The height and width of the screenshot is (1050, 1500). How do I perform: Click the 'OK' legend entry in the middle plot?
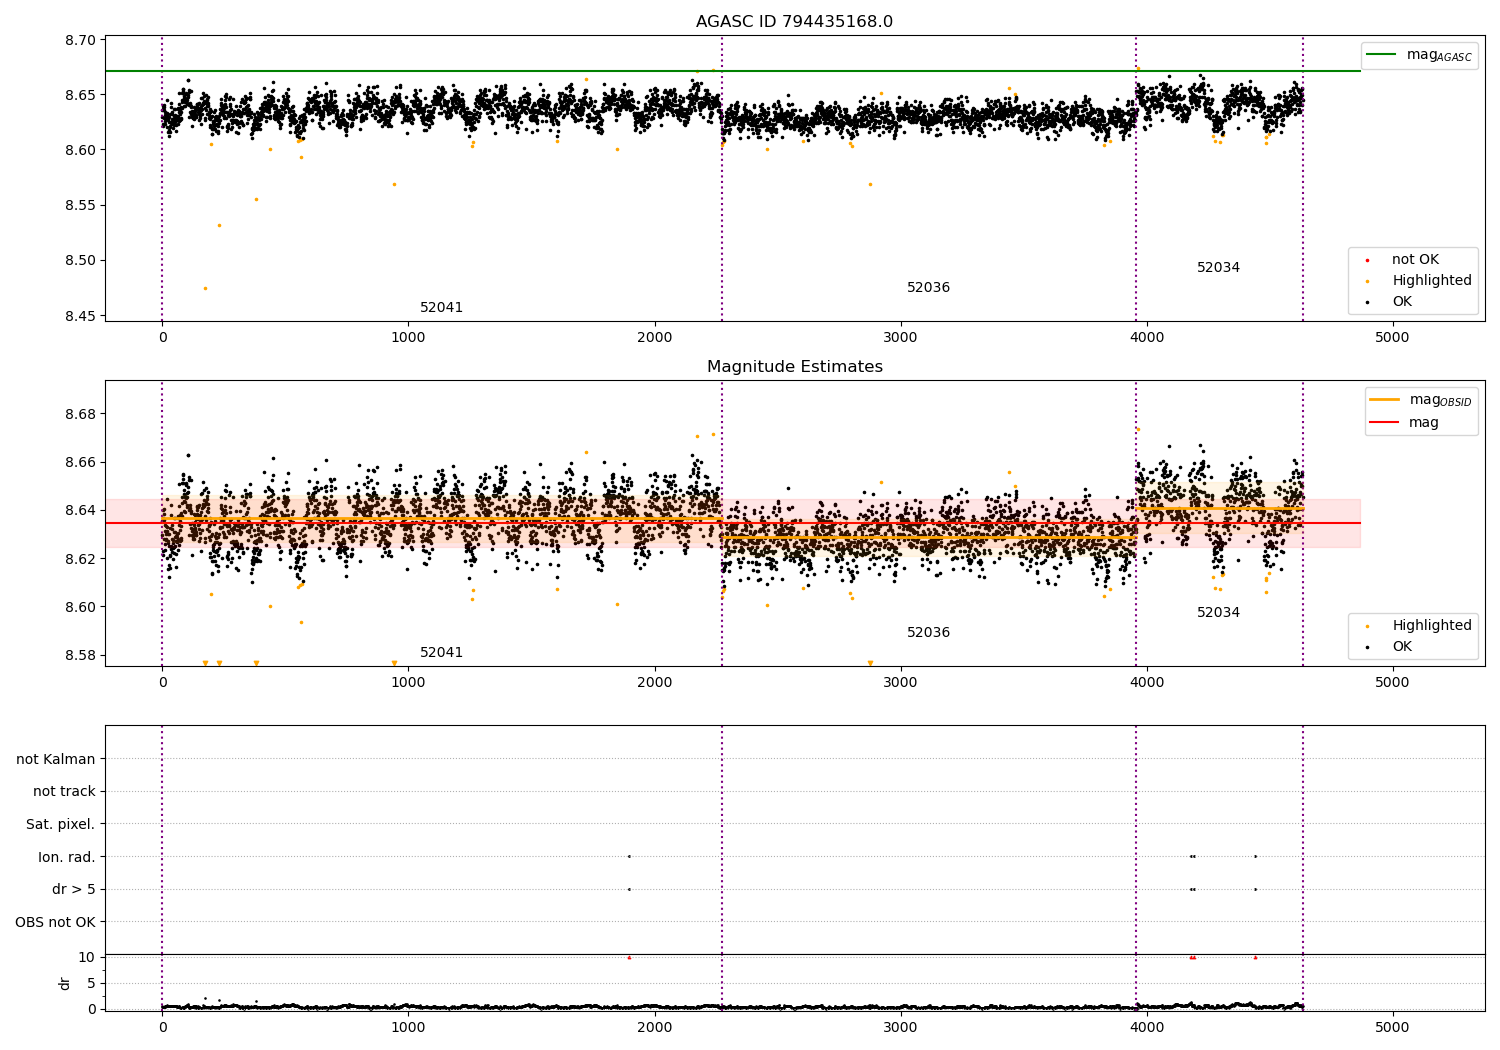click(x=1390, y=647)
